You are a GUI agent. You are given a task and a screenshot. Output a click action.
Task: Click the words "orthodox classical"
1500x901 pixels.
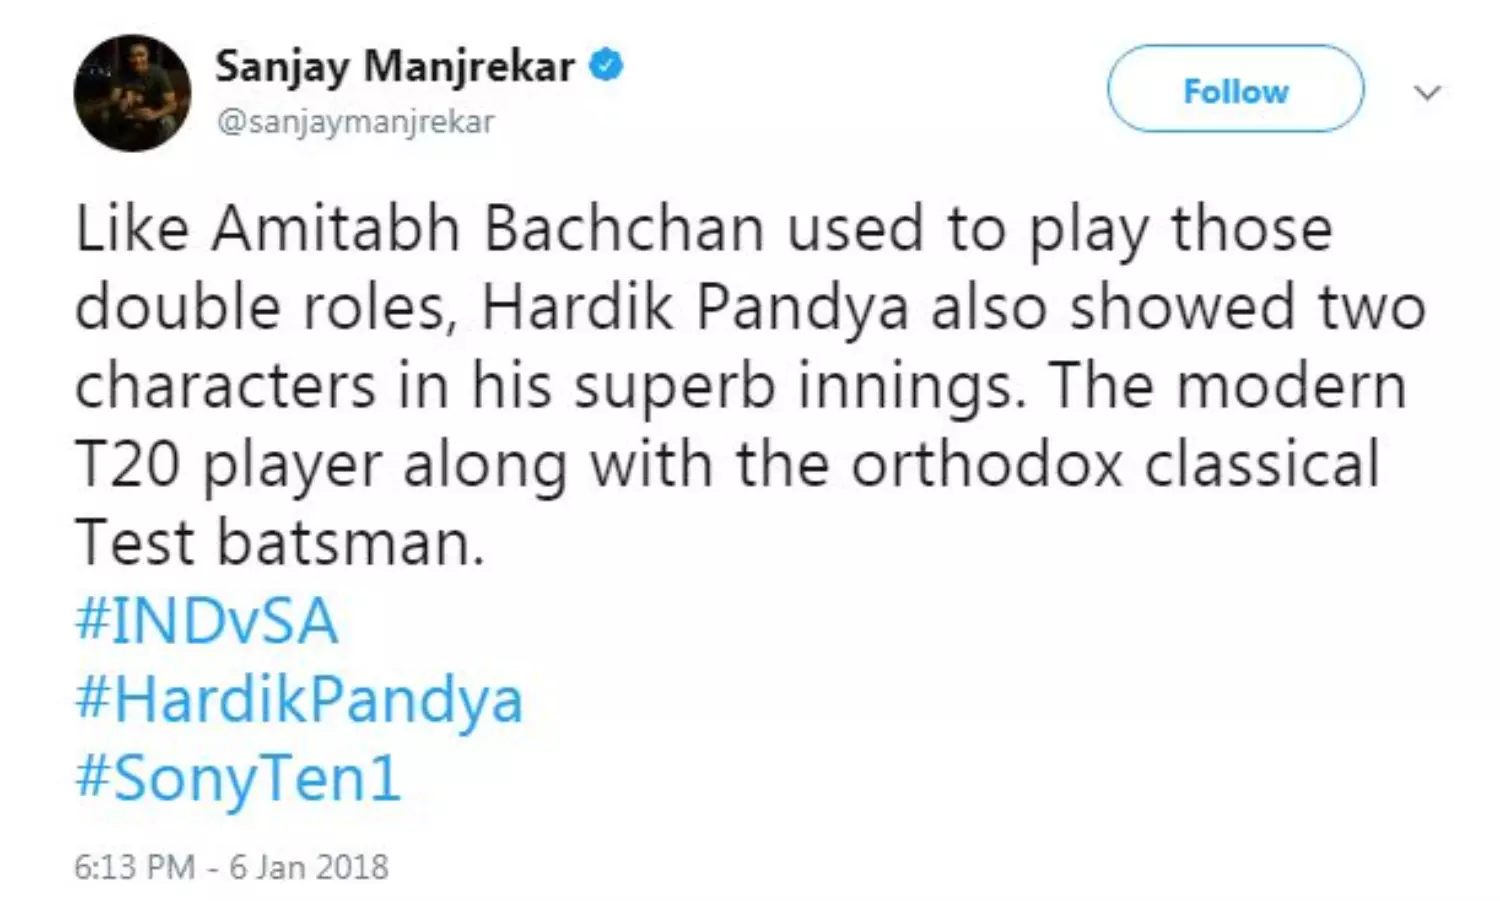(1115, 464)
